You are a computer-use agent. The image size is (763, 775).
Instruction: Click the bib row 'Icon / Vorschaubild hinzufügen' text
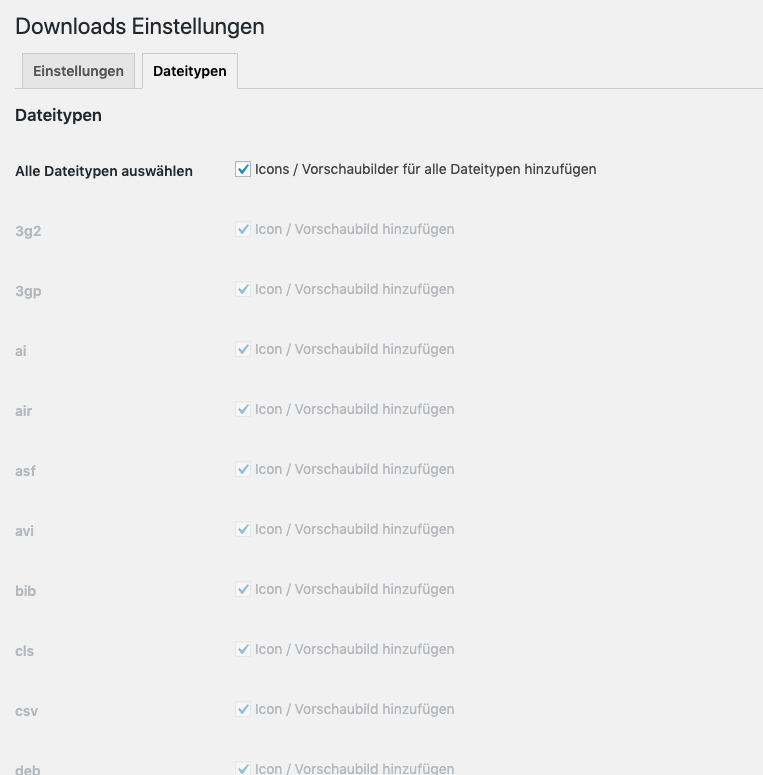pyautogui.click(x=354, y=590)
